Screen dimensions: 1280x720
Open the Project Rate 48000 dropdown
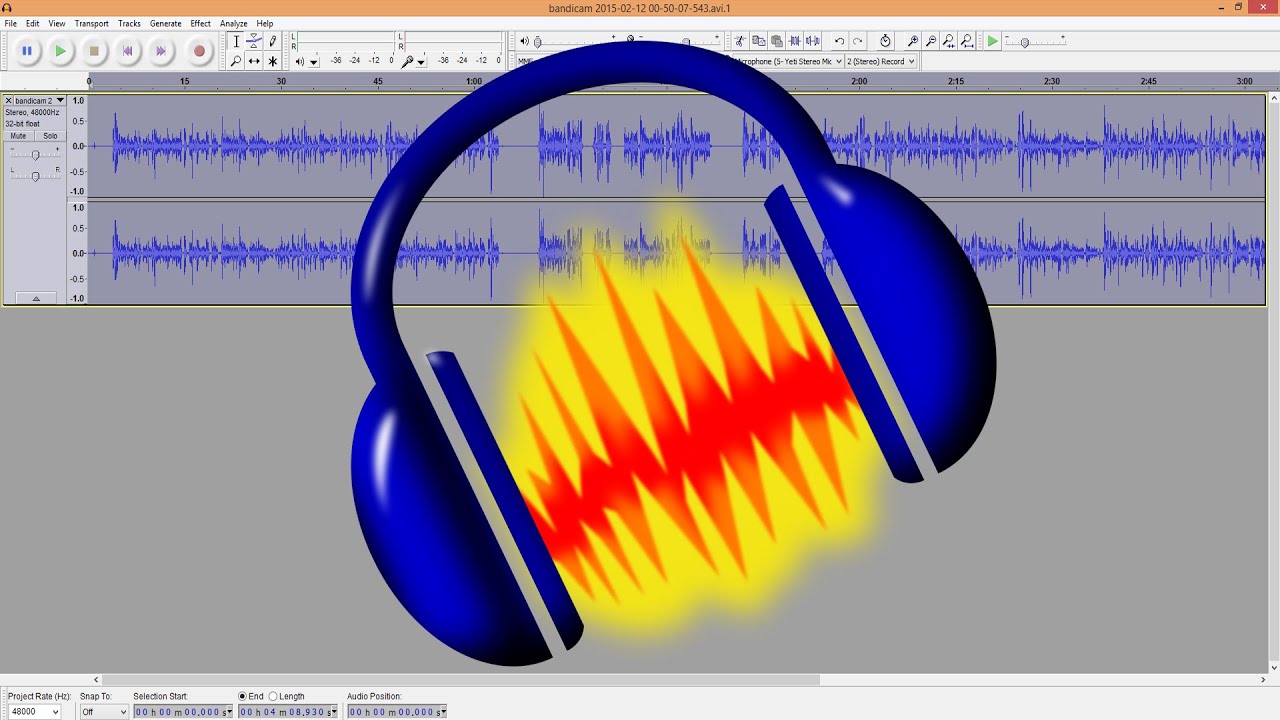pos(33,712)
